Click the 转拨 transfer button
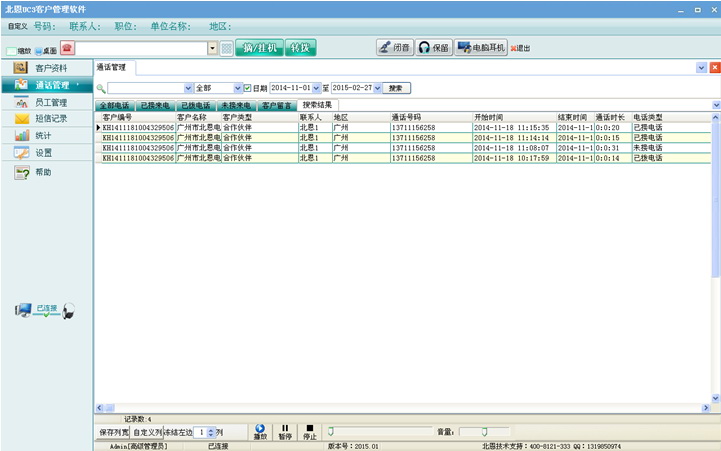 [300, 48]
